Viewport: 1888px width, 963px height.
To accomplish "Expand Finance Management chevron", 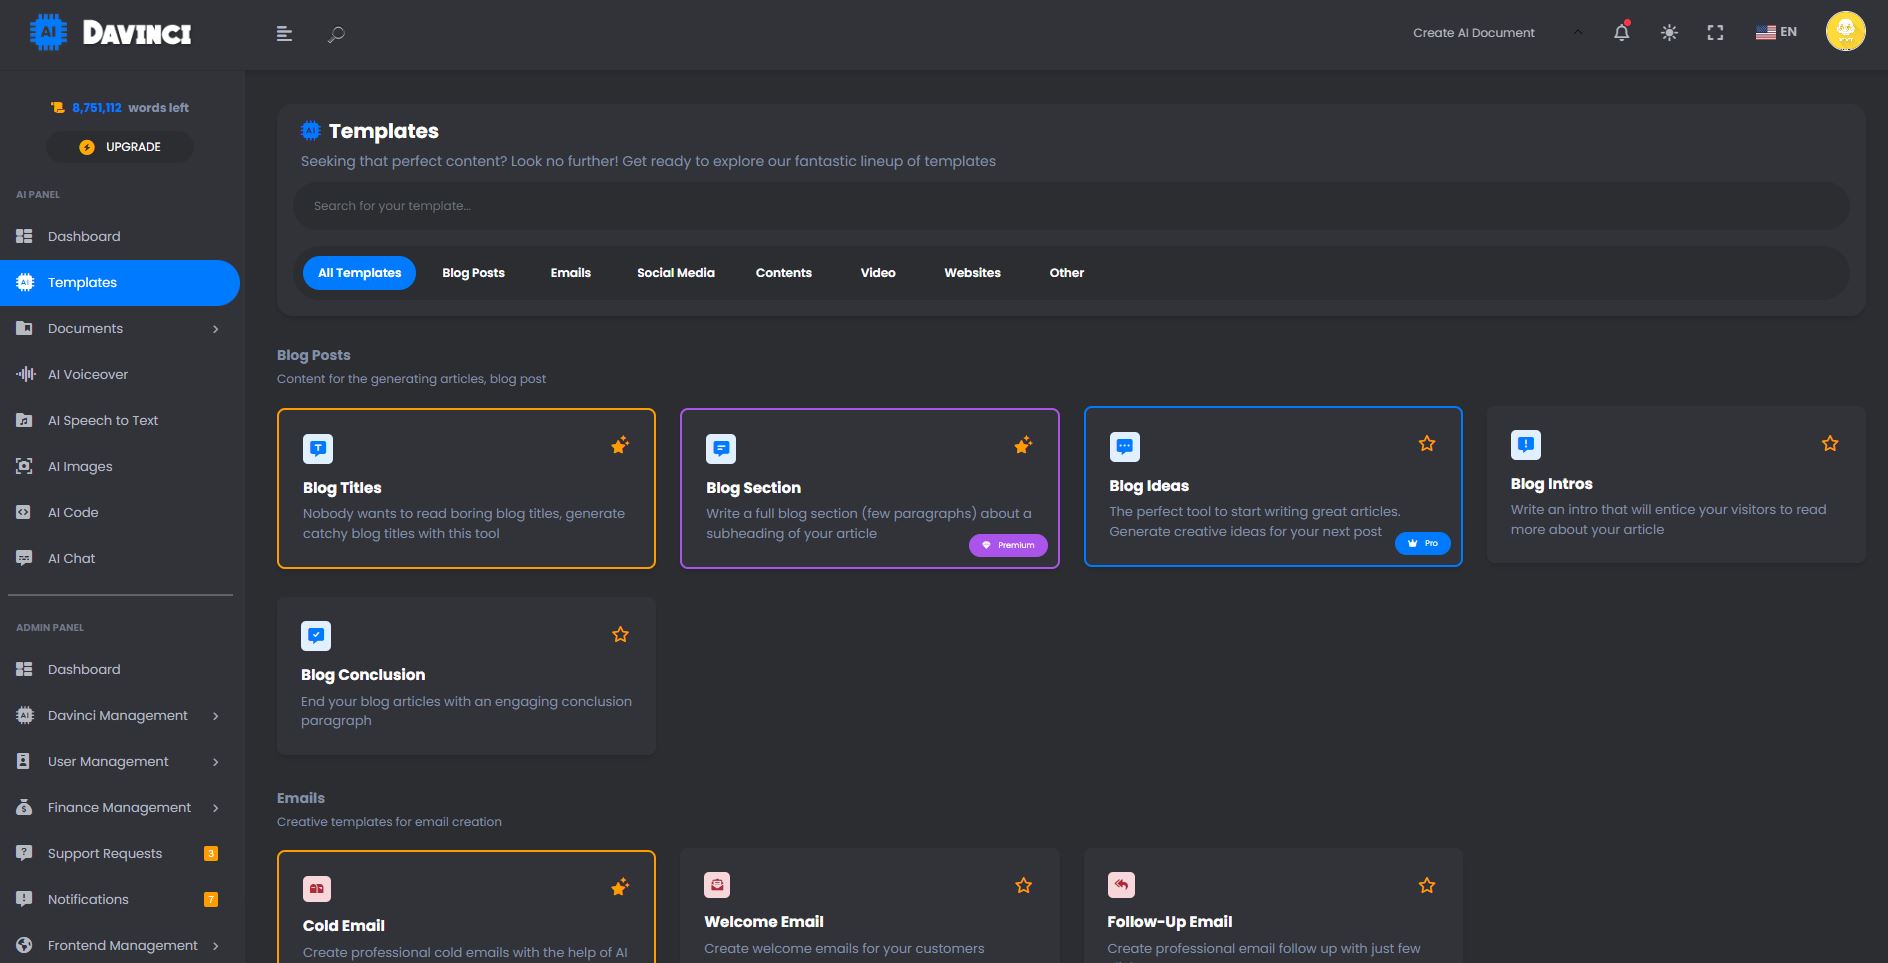I will (215, 808).
